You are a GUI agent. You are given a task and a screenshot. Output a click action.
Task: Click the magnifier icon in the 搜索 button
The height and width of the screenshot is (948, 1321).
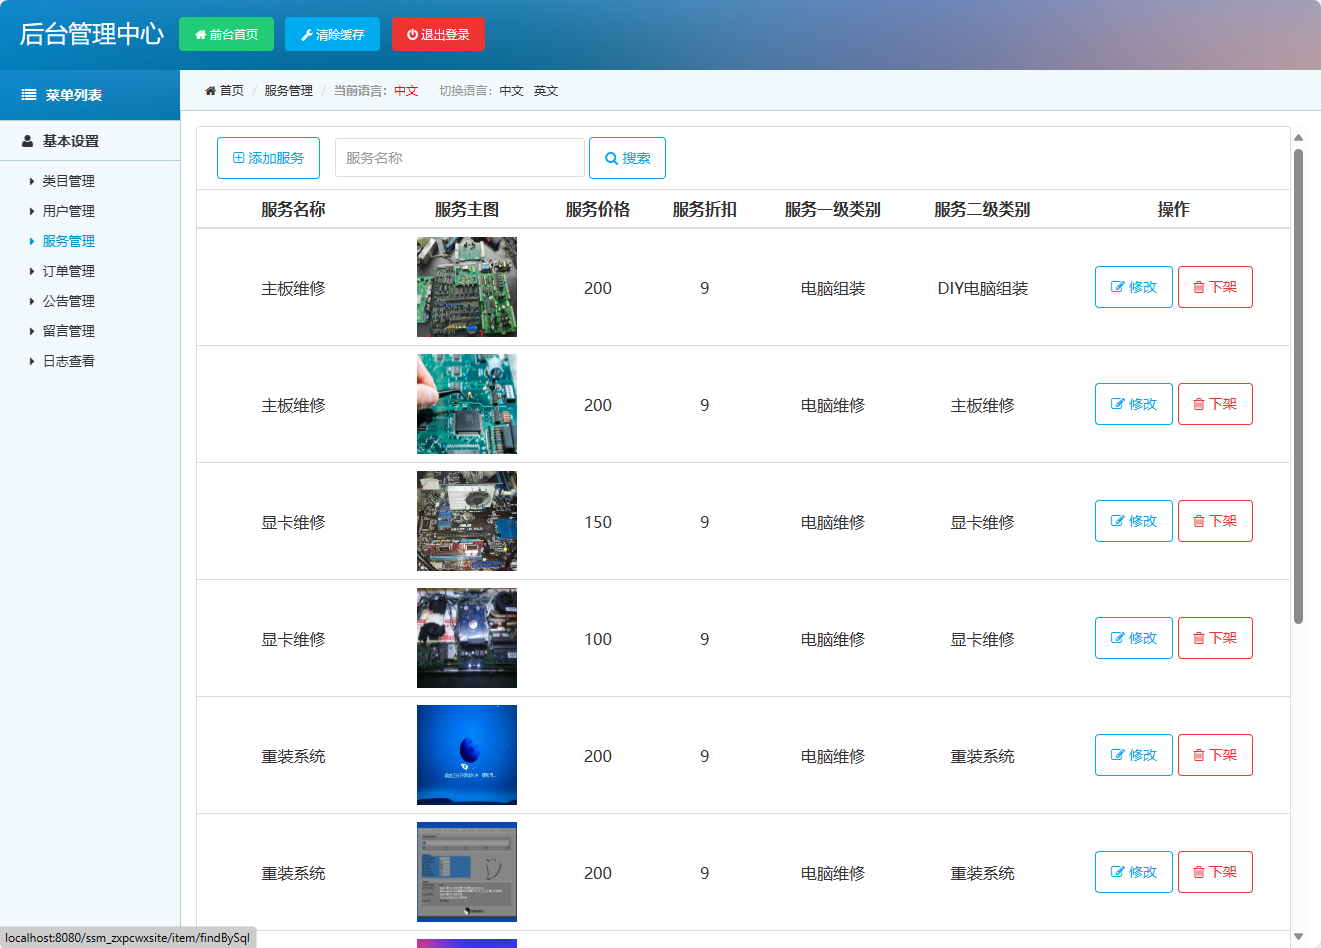612,157
